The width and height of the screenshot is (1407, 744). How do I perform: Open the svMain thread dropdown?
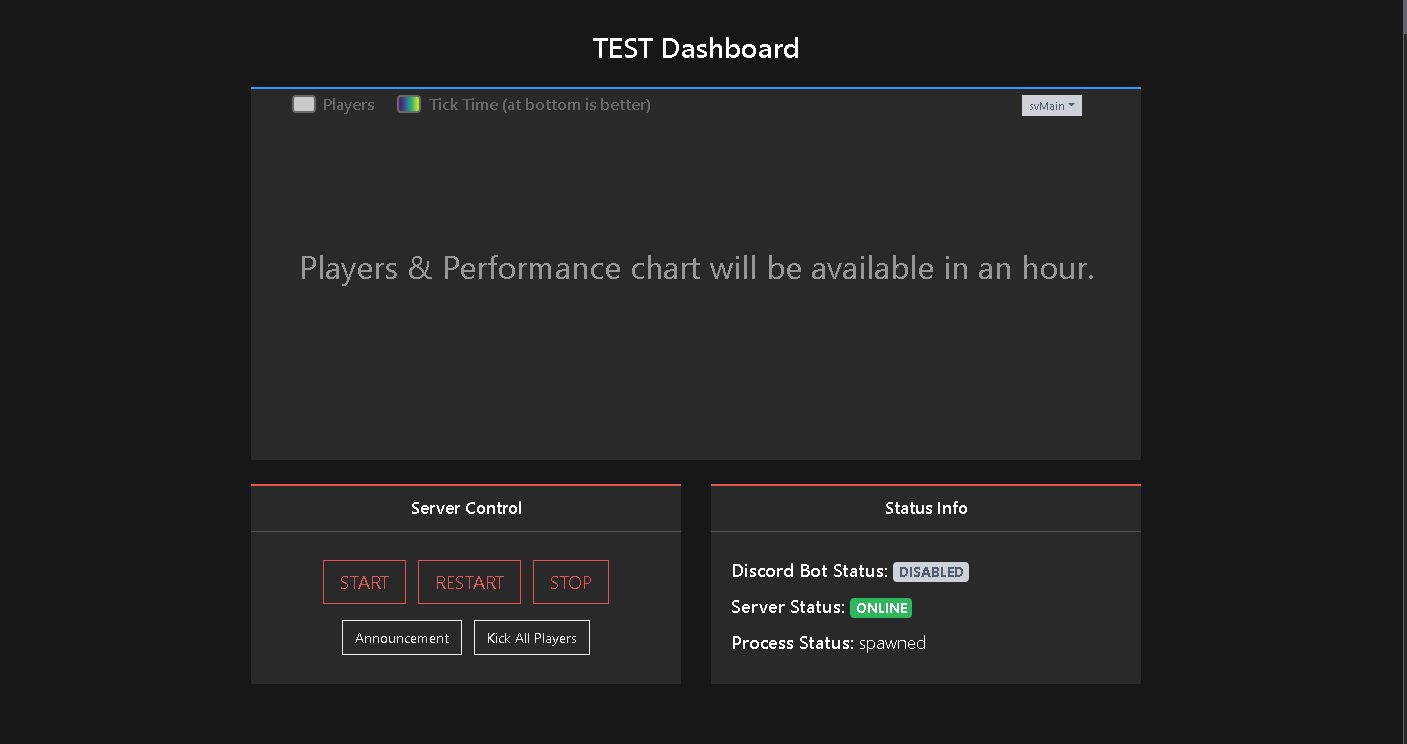[x=1051, y=106]
